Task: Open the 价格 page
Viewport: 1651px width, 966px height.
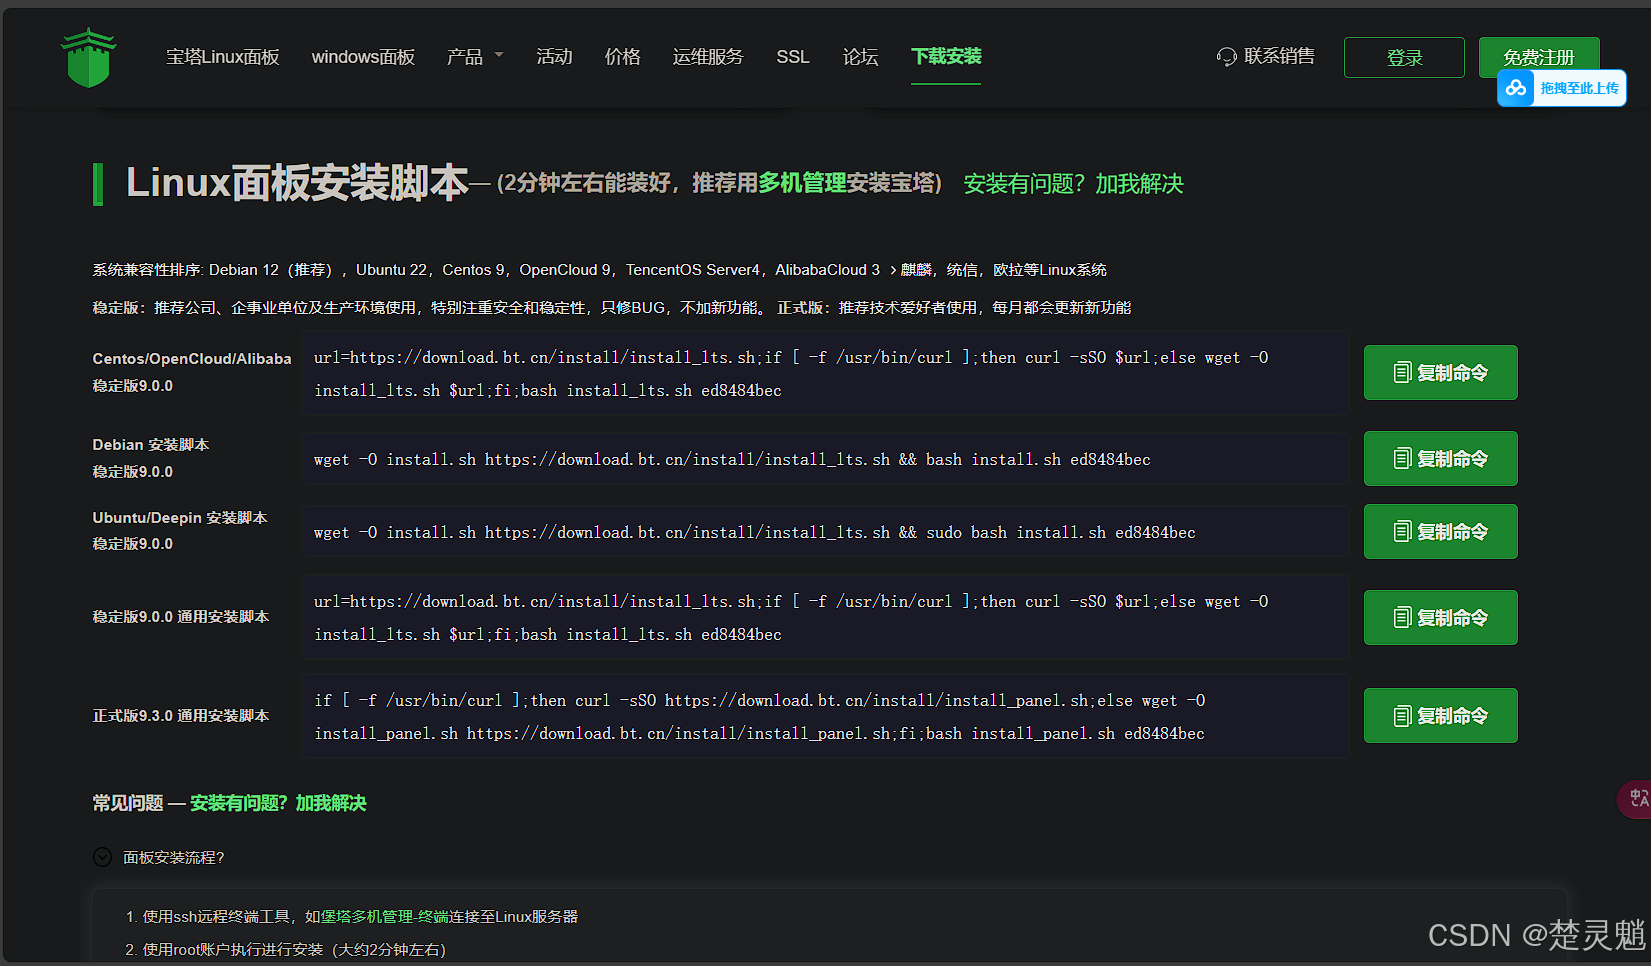Action: pos(622,57)
